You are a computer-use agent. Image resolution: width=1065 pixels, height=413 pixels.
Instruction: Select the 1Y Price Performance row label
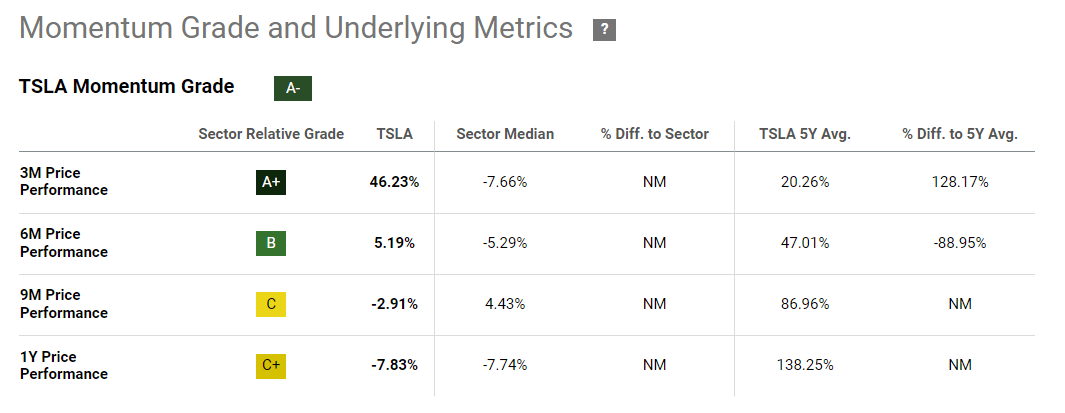(x=63, y=365)
